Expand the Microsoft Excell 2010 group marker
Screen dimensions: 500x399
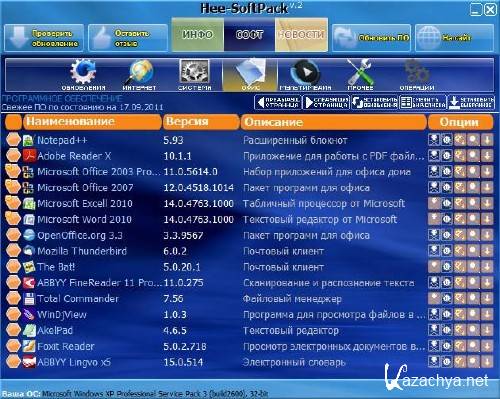(x=13, y=203)
